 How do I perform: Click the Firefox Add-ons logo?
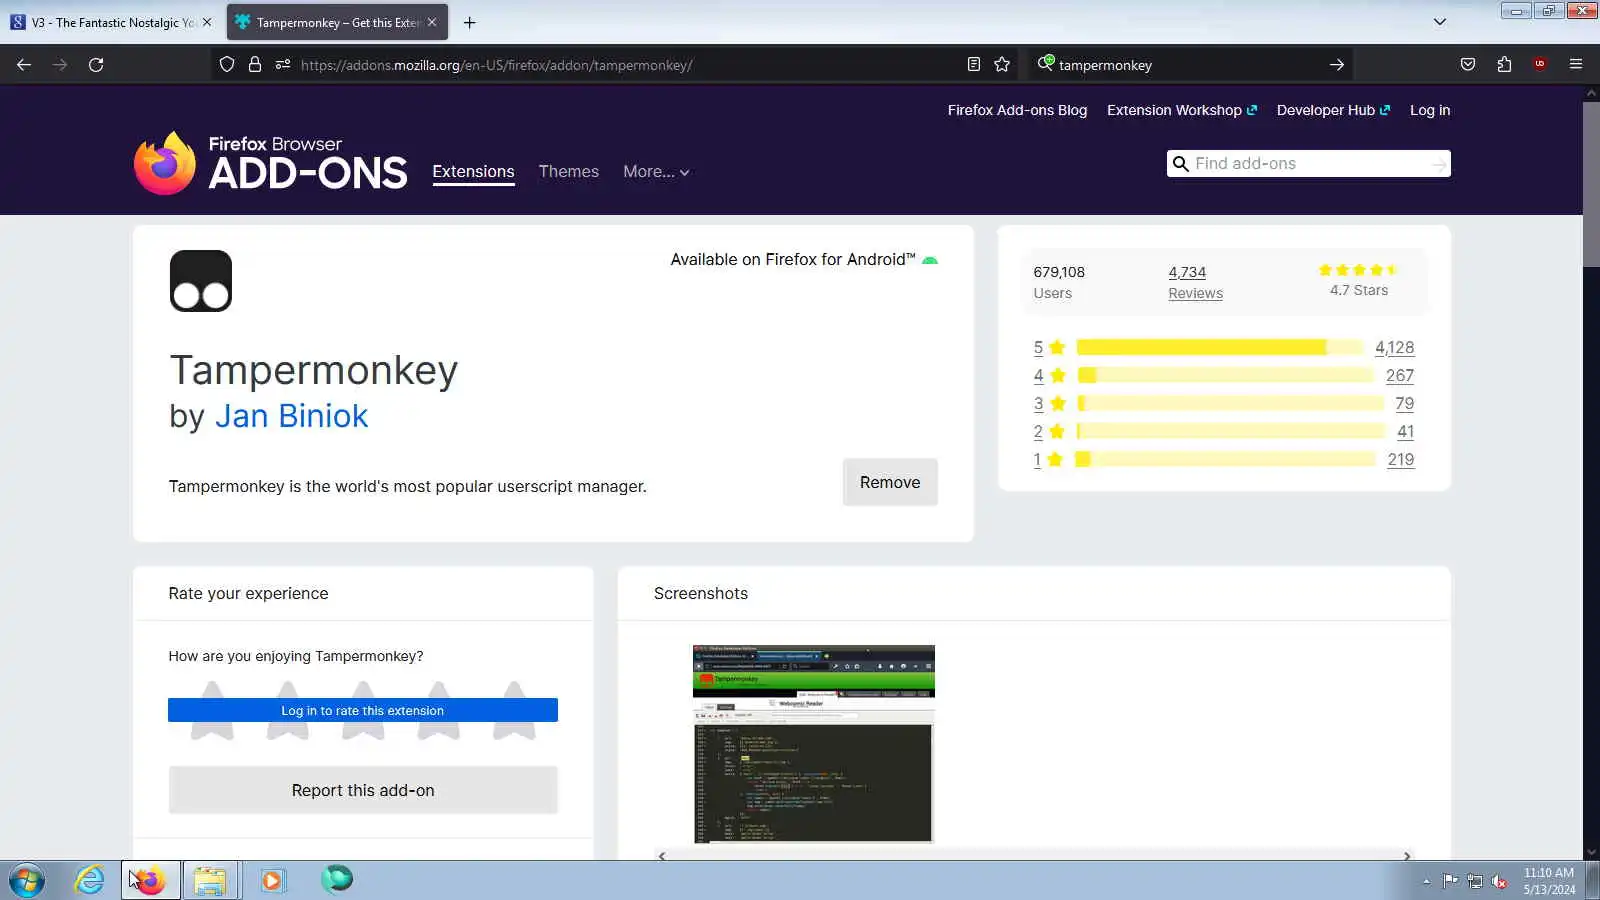click(271, 163)
